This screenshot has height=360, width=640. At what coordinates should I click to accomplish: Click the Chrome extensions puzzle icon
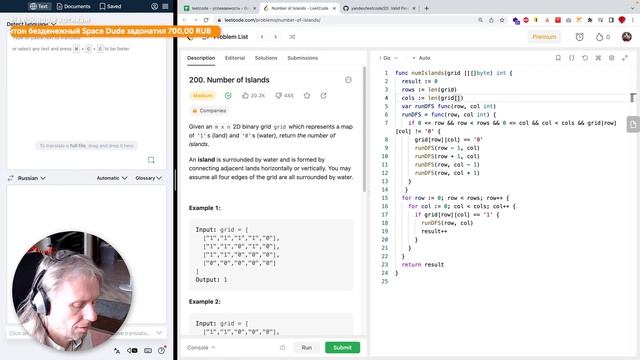(590, 20)
